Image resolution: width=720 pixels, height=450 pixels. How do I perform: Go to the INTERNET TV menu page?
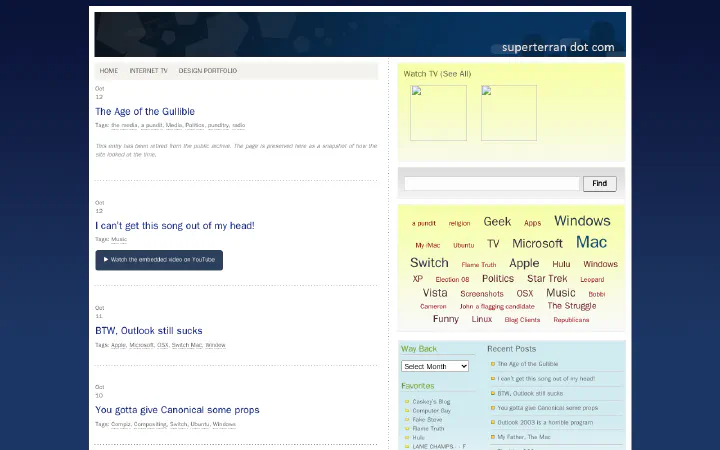(148, 71)
